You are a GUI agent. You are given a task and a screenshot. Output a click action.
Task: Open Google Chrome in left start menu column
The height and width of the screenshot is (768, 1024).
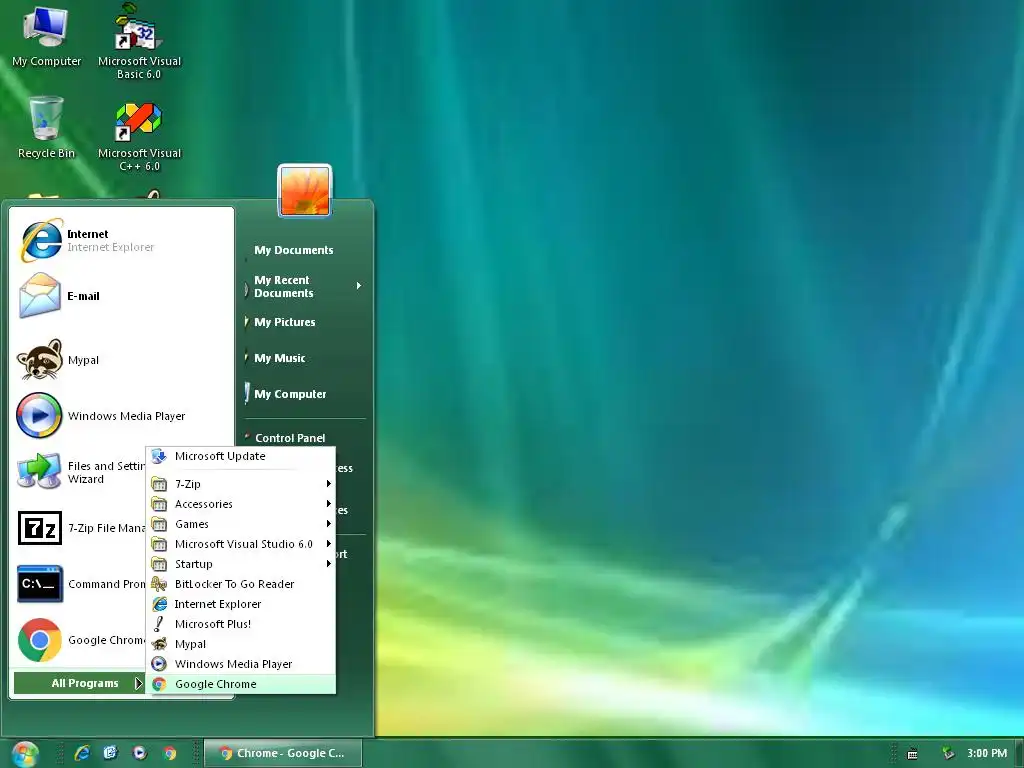[80, 640]
